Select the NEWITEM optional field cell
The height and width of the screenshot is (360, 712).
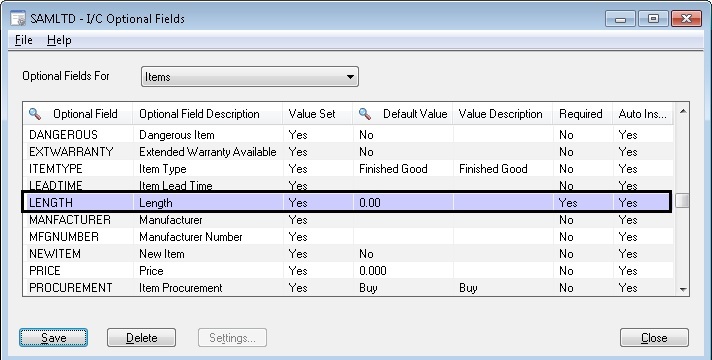[78, 254]
